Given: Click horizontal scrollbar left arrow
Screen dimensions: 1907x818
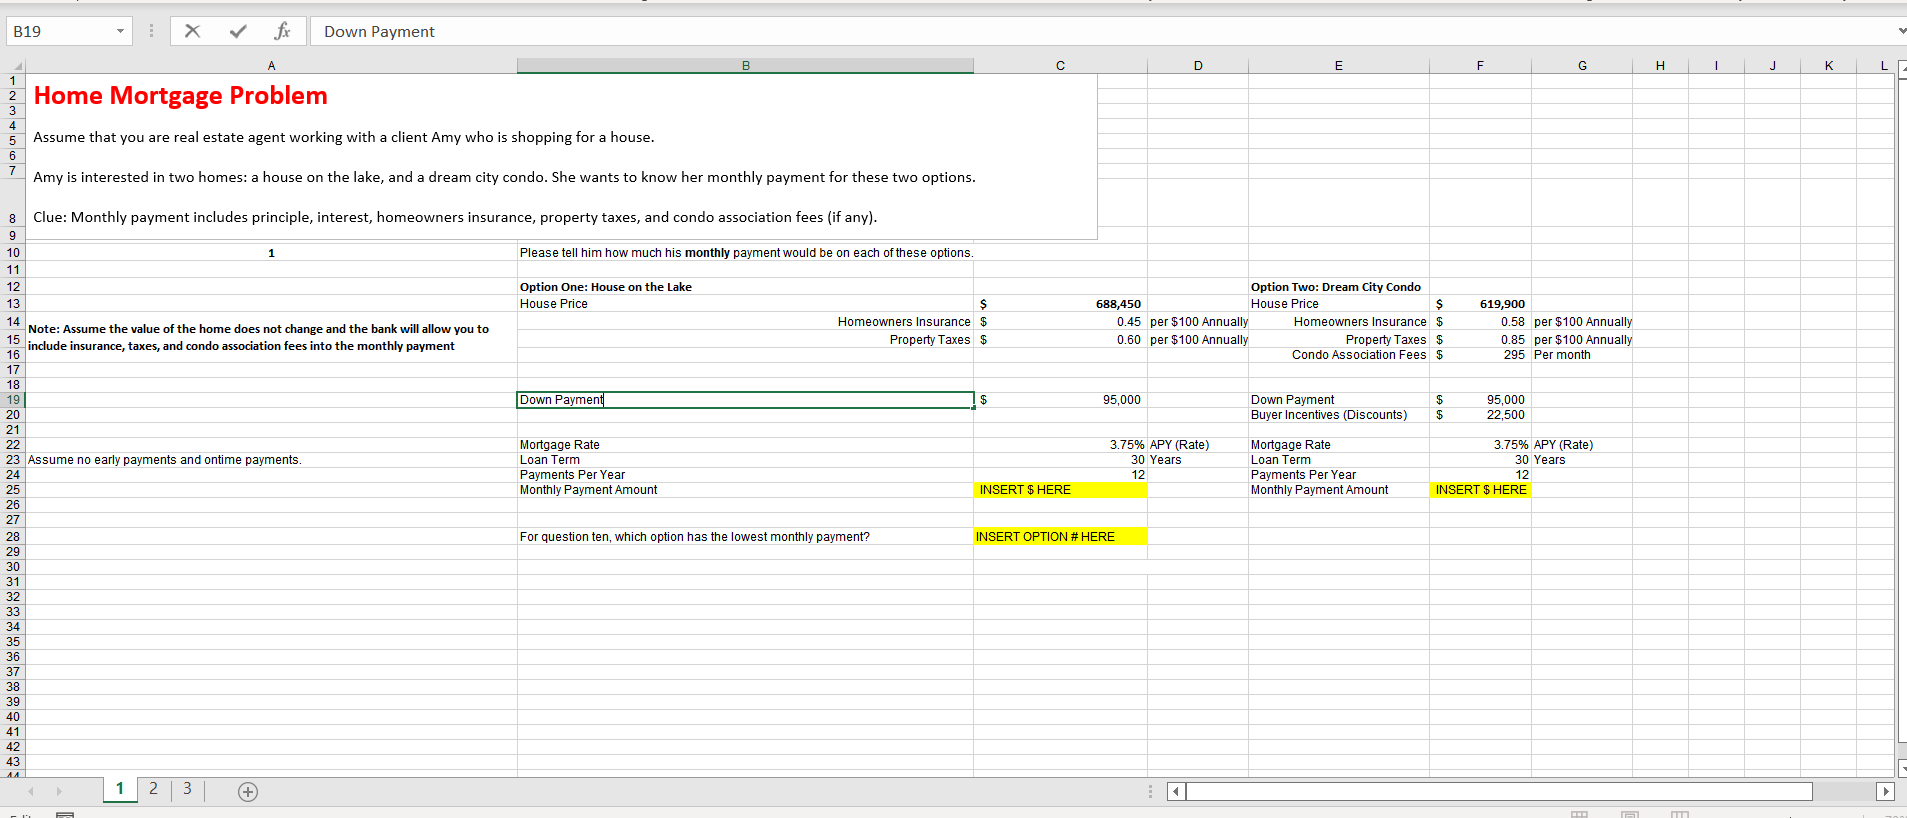Looking at the screenshot, I should [x=1176, y=791].
